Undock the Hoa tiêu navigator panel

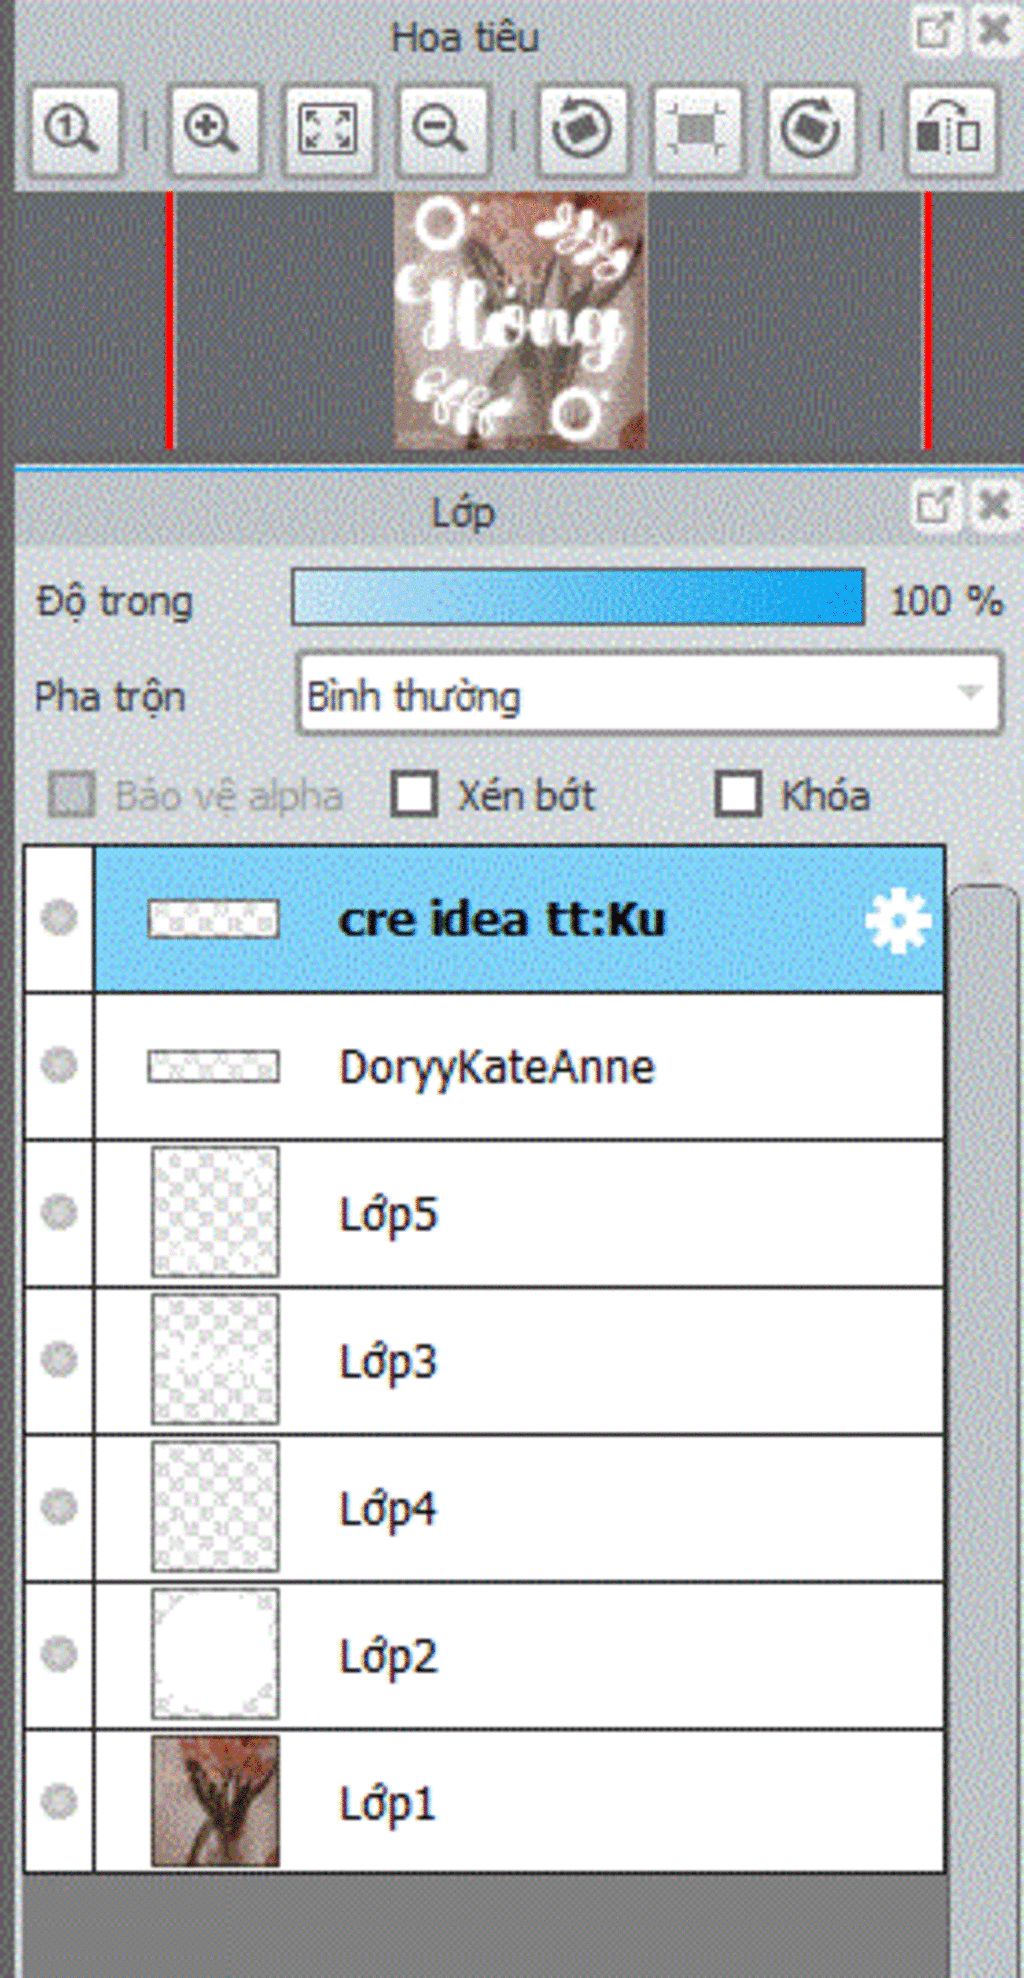pos(935,31)
